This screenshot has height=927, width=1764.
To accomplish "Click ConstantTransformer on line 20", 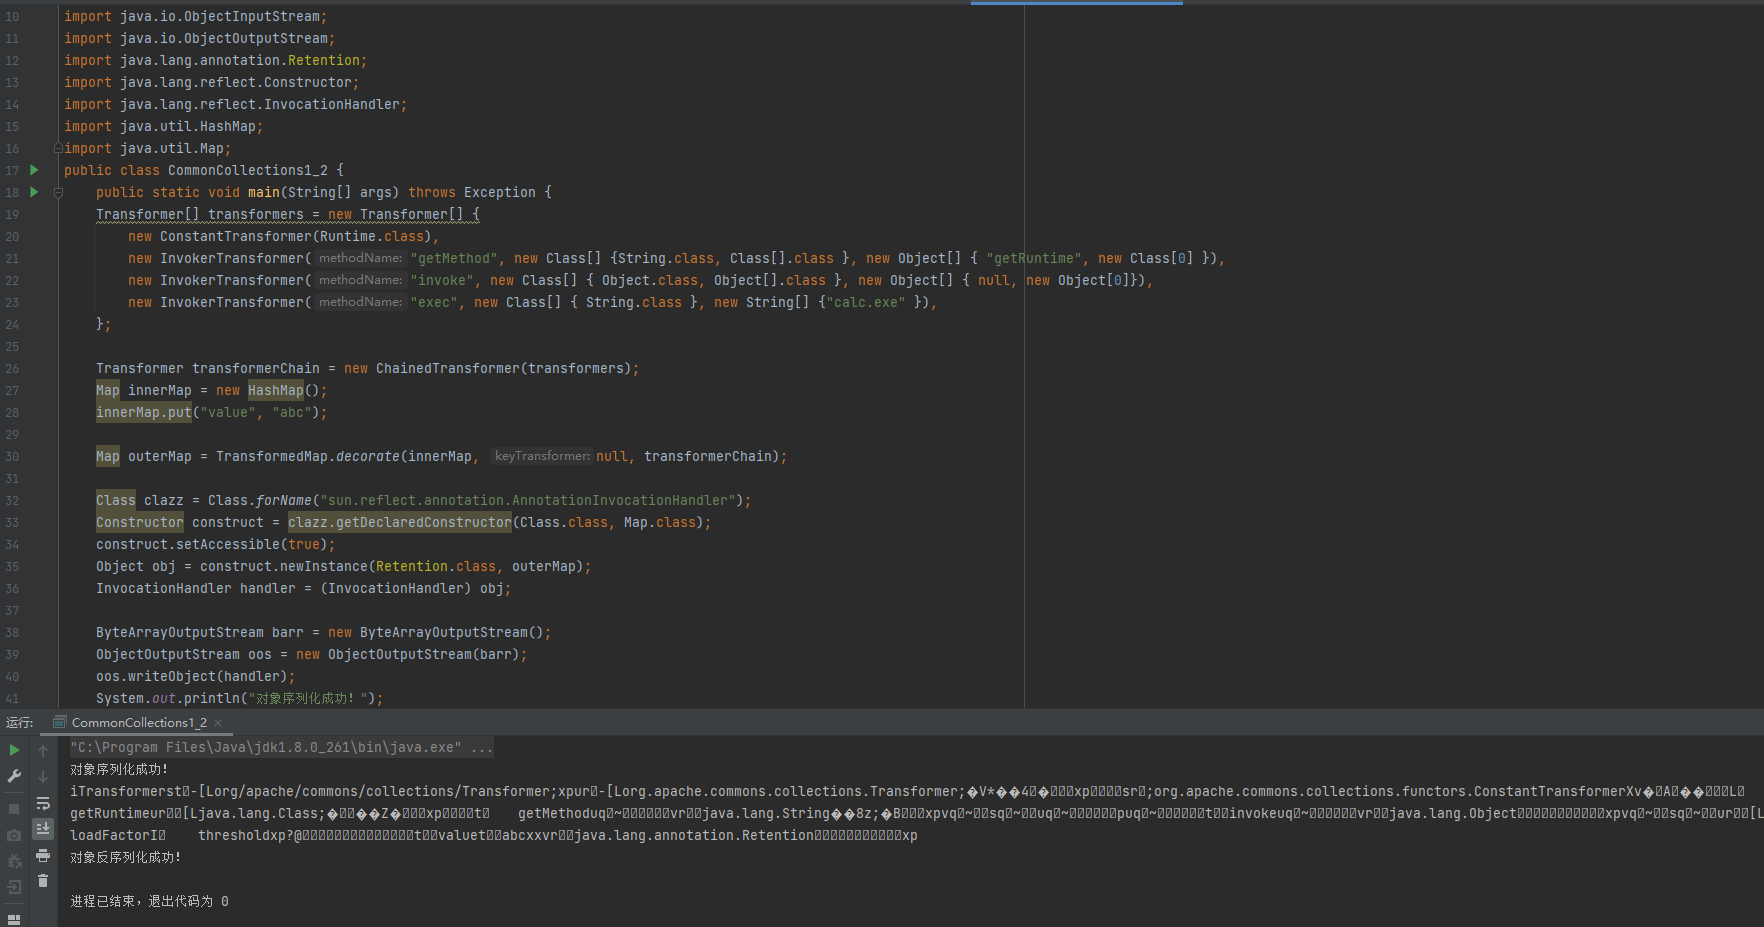I will (x=236, y=236).
